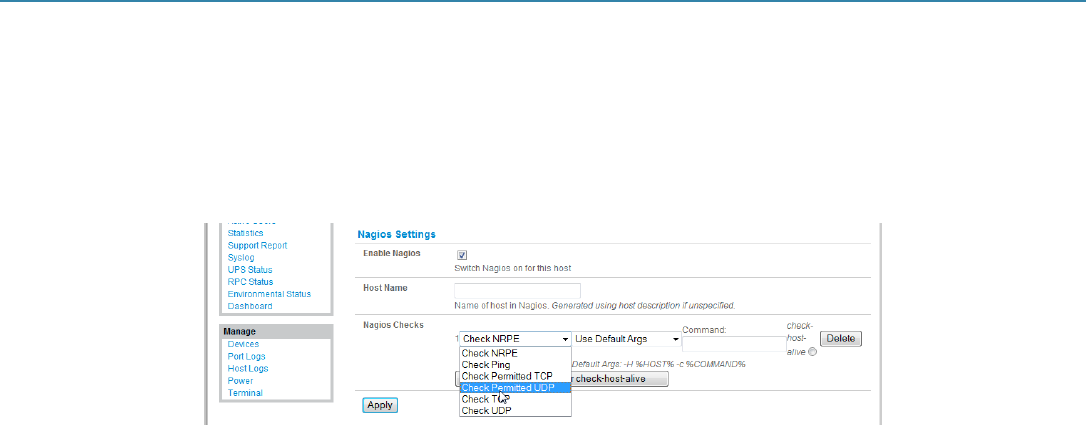This screenshot has width=1086, height=425.
Task: Open RPC Status page
Action: tap(250, 282)
